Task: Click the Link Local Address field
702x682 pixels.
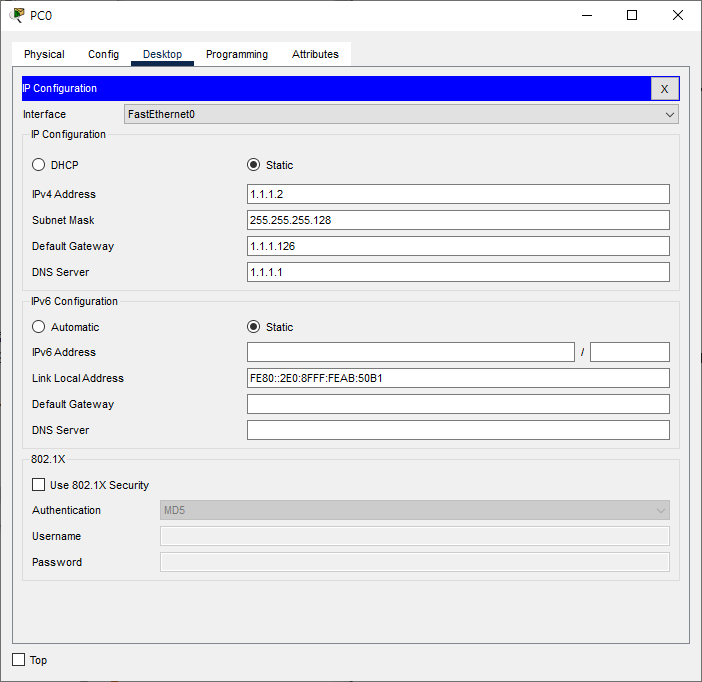Action: [x=458, y=378]
